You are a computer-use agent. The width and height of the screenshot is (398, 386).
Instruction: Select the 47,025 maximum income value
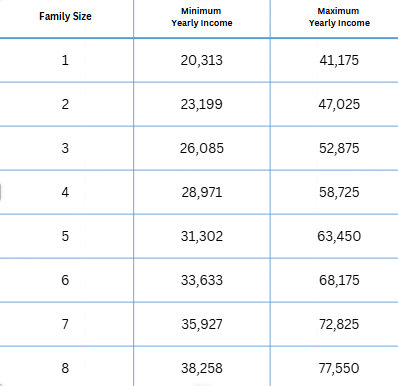tap(339, 104)
